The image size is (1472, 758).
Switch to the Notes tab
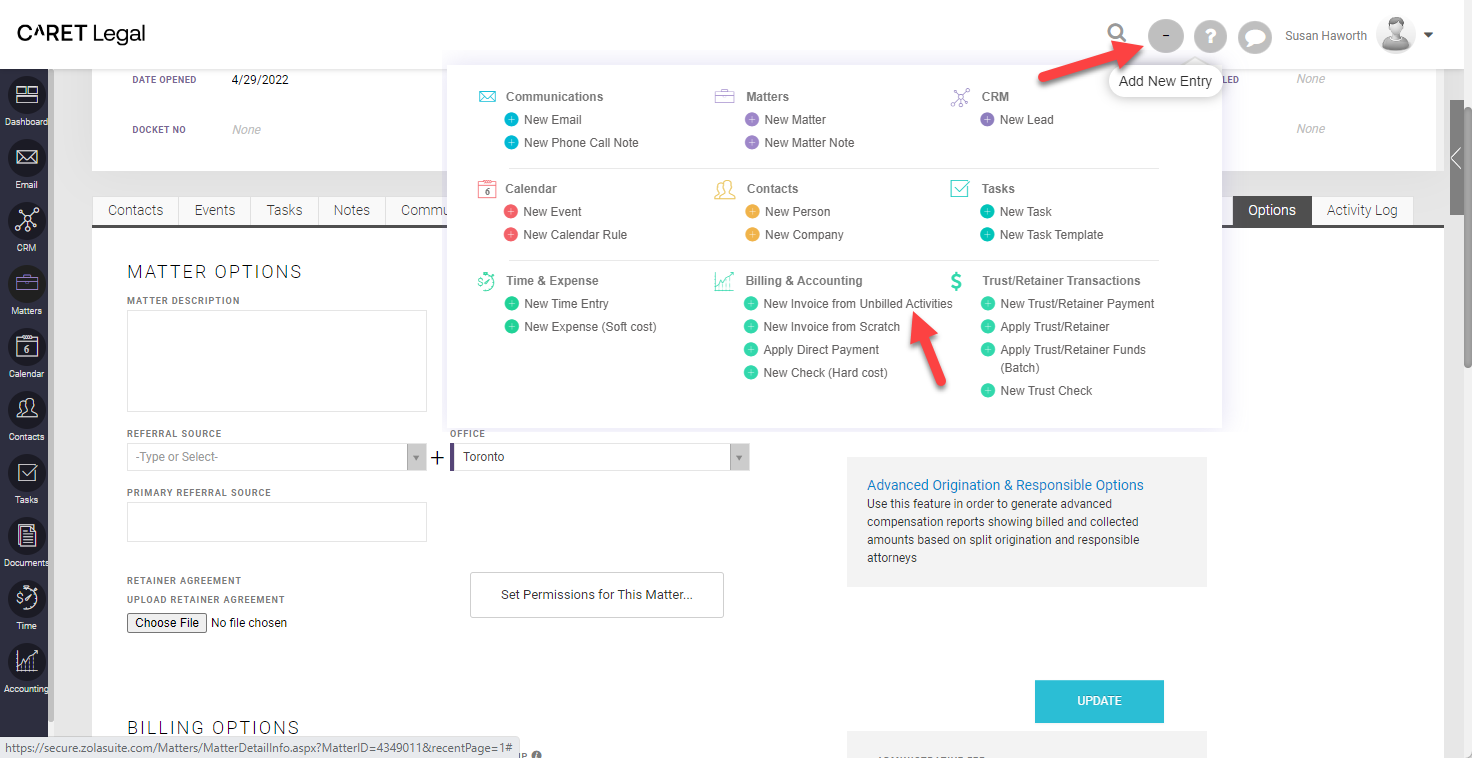click(352, 210)
